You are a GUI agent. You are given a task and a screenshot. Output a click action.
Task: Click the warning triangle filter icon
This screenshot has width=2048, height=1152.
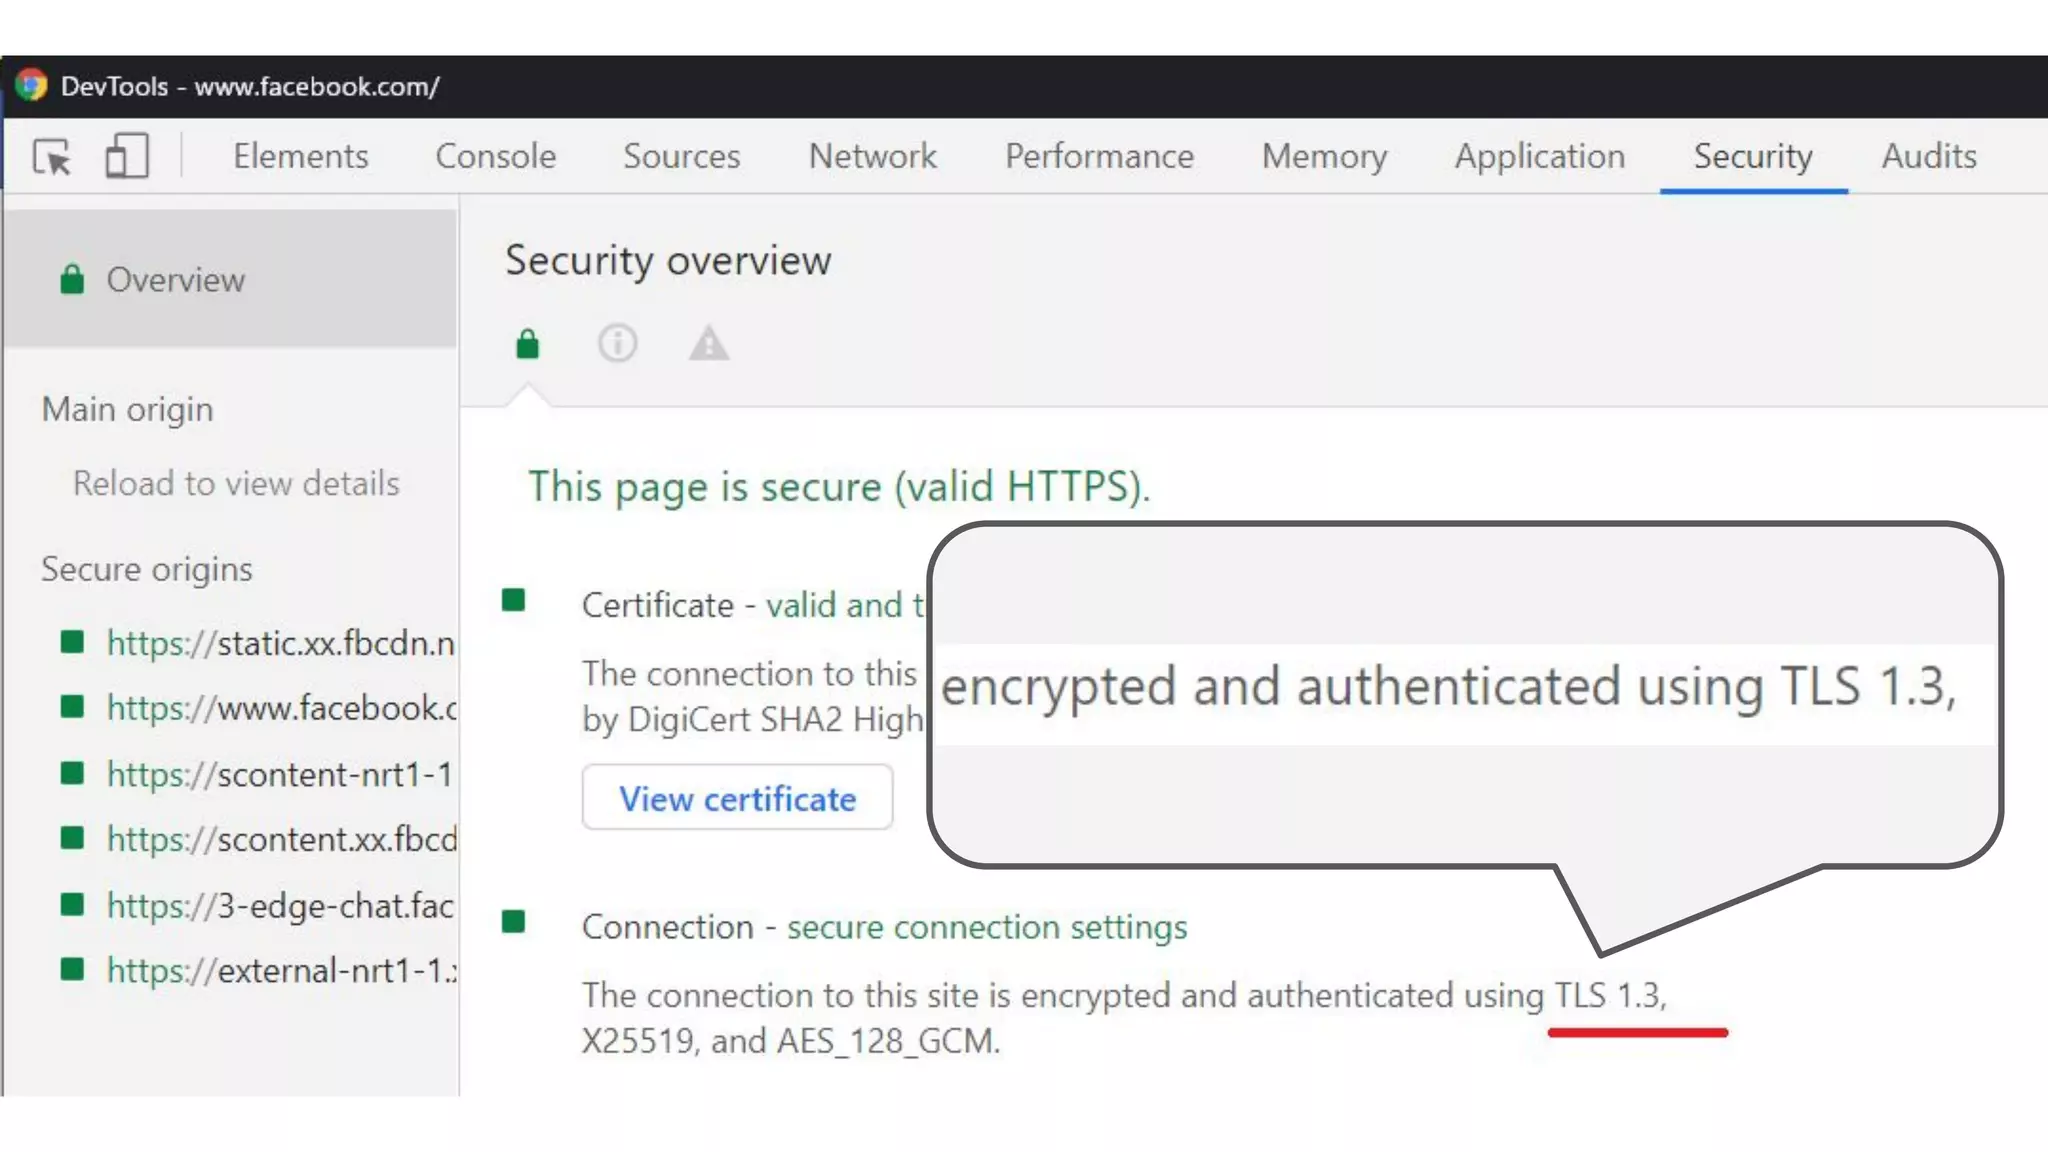pos(708,343)
